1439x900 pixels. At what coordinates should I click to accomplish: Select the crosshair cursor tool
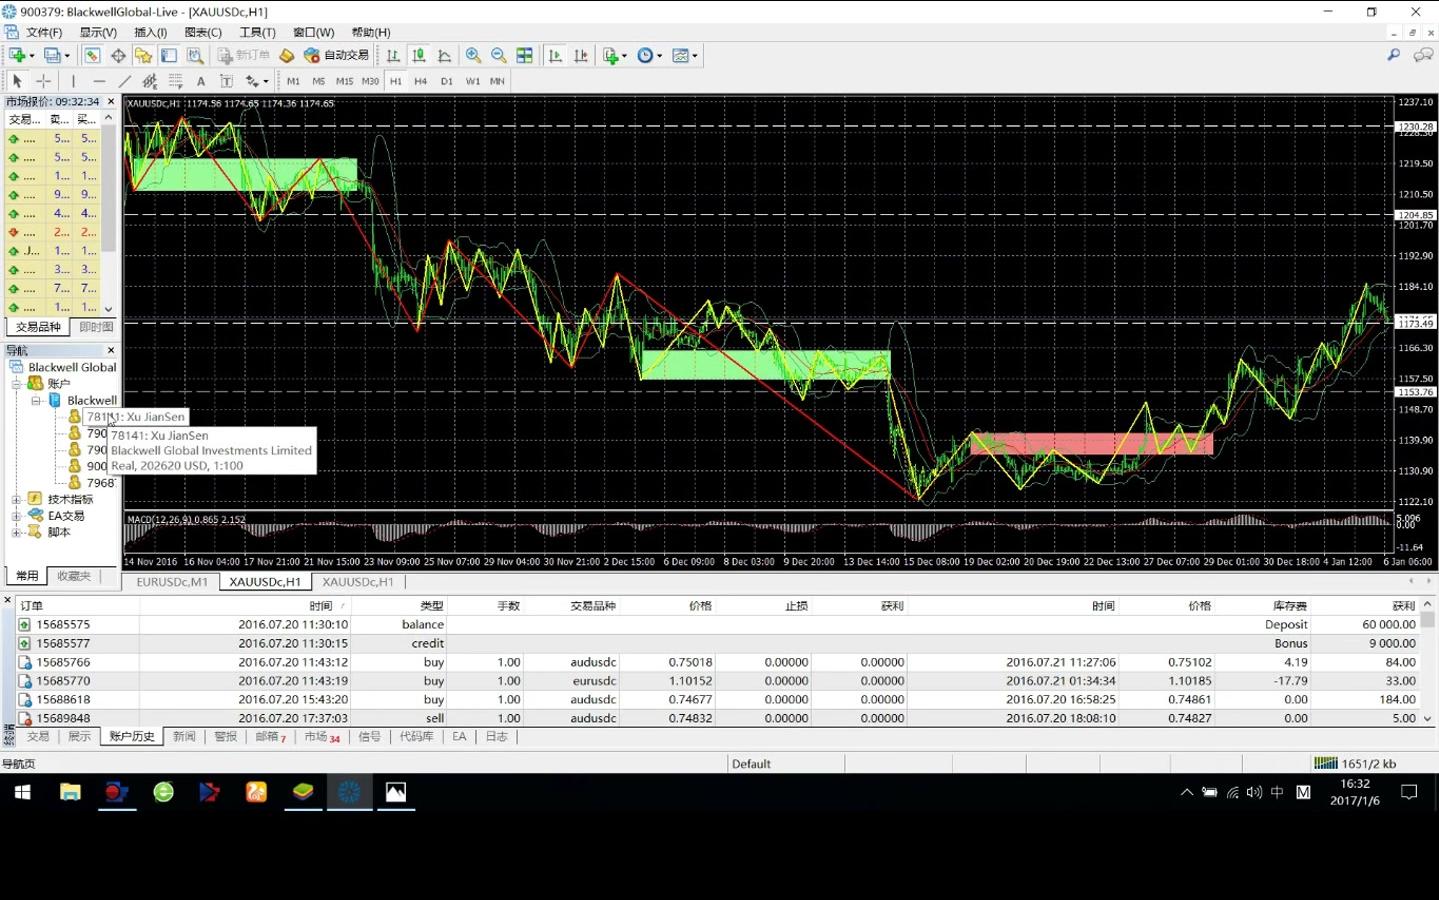44,81
